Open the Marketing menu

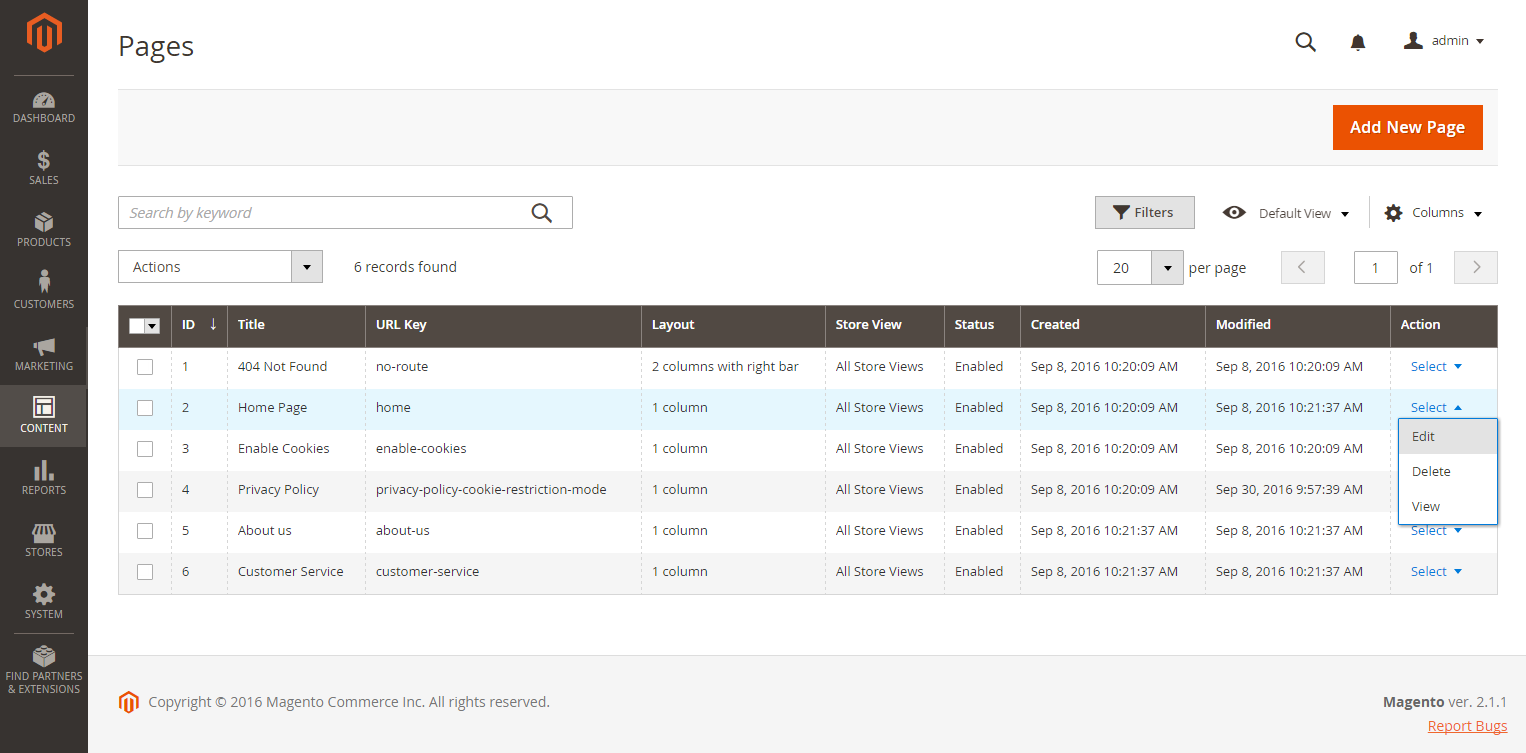click(x=44, y=355)
